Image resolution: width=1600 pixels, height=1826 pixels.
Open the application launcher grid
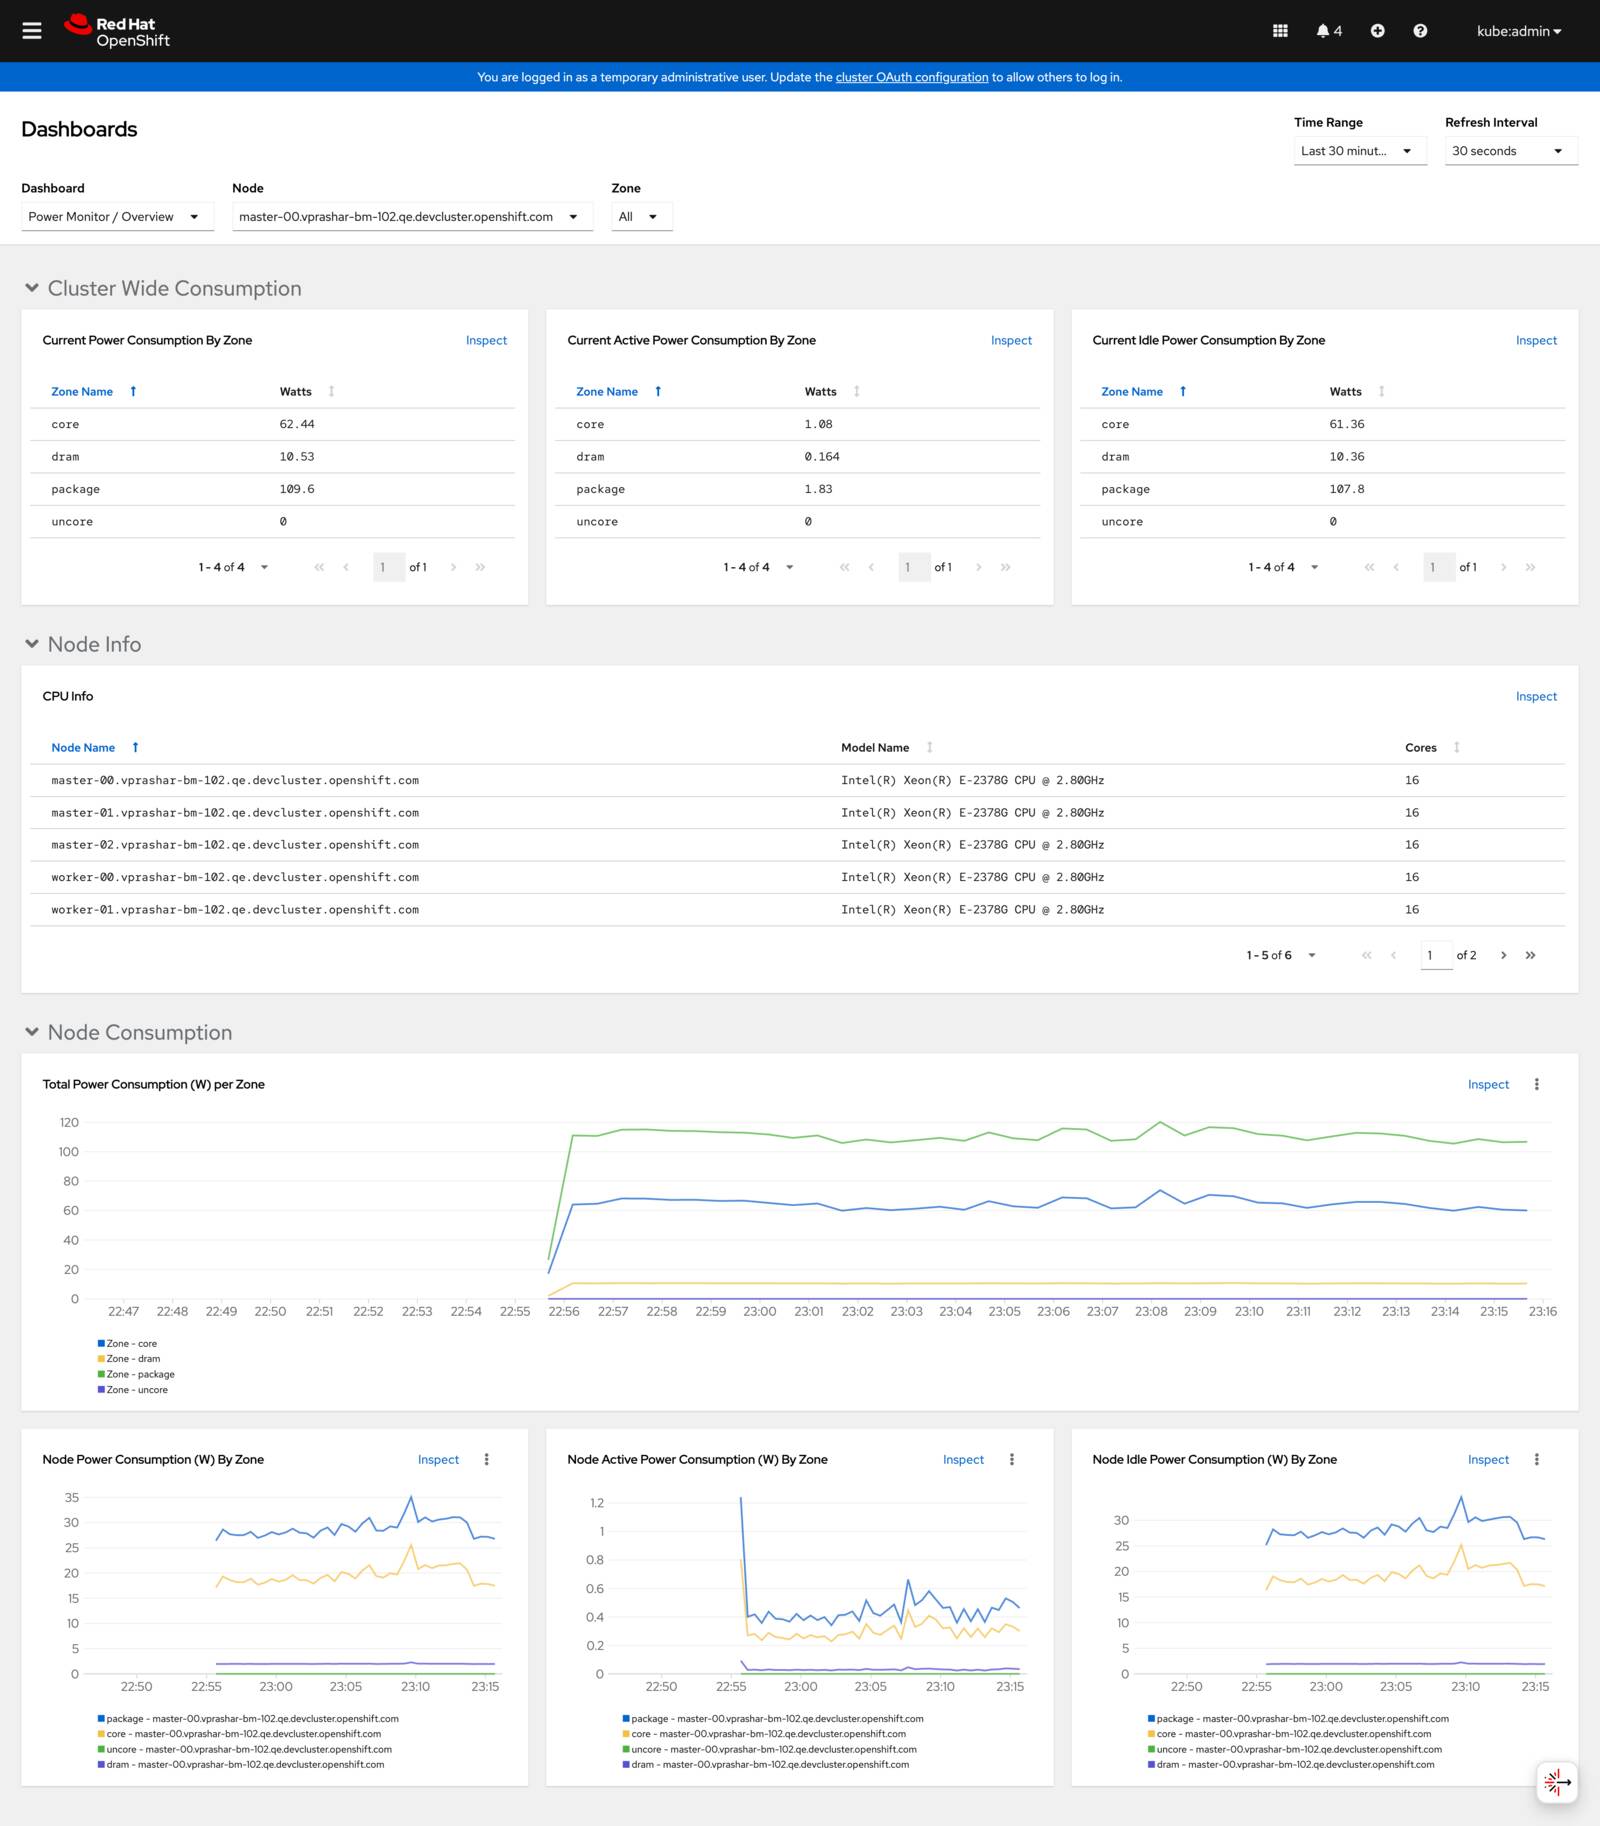(1280, 30)
